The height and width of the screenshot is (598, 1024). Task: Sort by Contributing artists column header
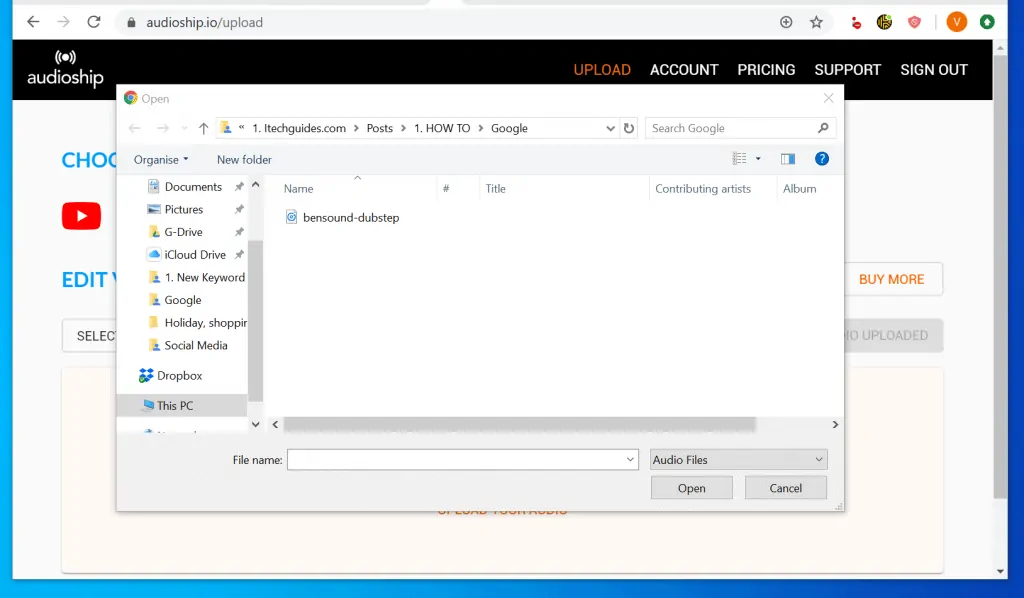tap(703, 189)
